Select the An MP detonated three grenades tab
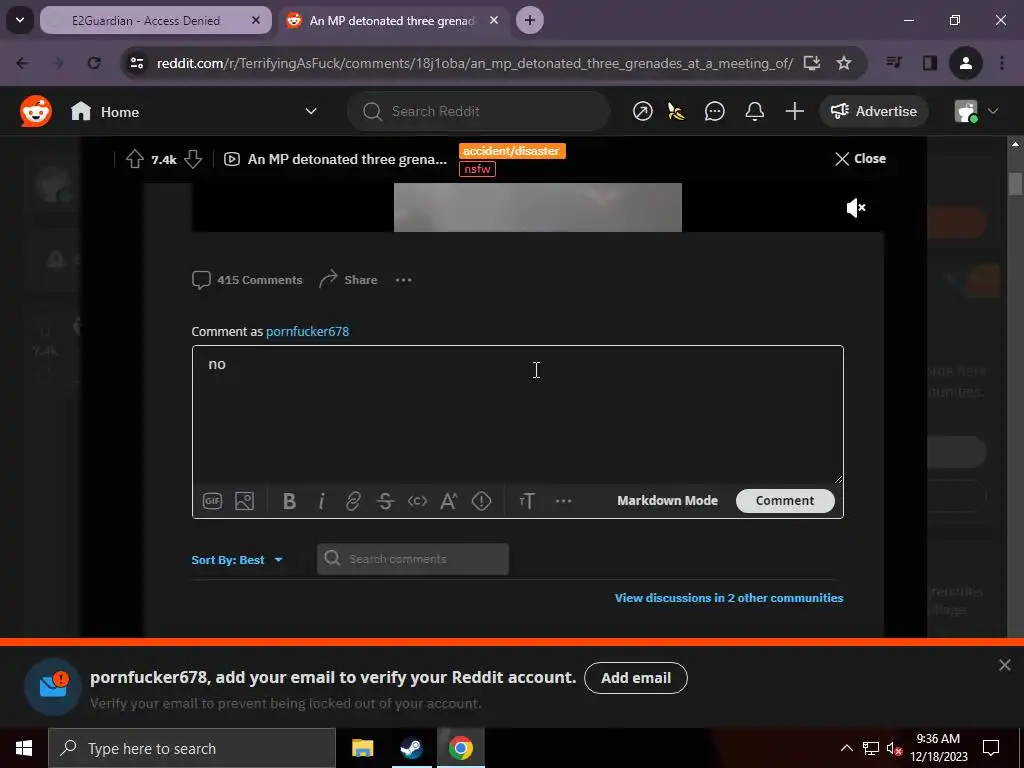This screenshot has height=768, width=1024. click(392, 21)
